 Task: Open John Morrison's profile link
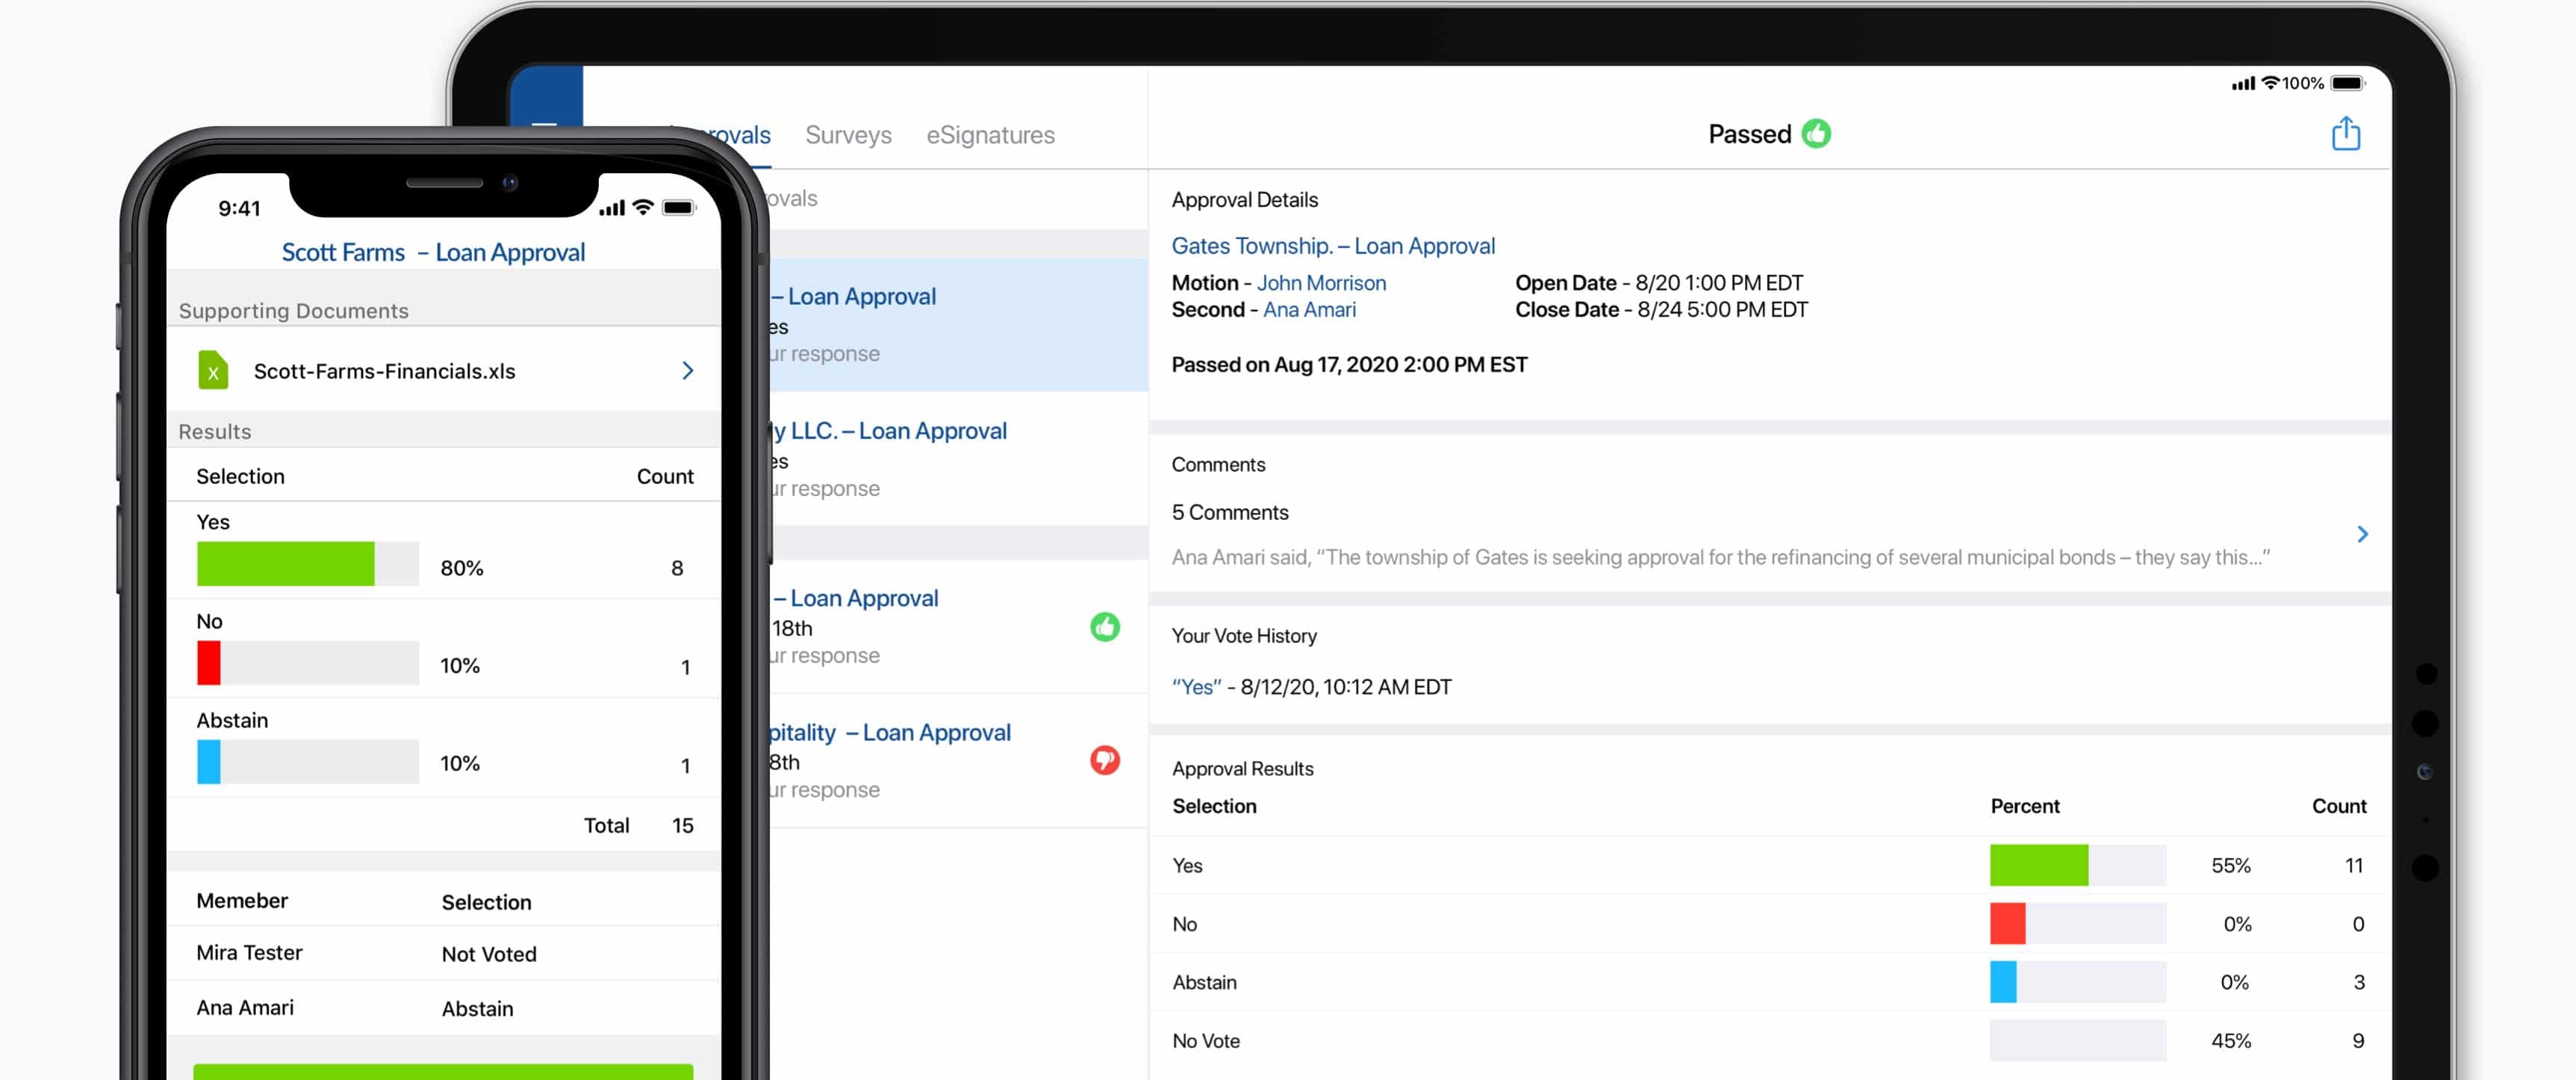coord(1321,283)
